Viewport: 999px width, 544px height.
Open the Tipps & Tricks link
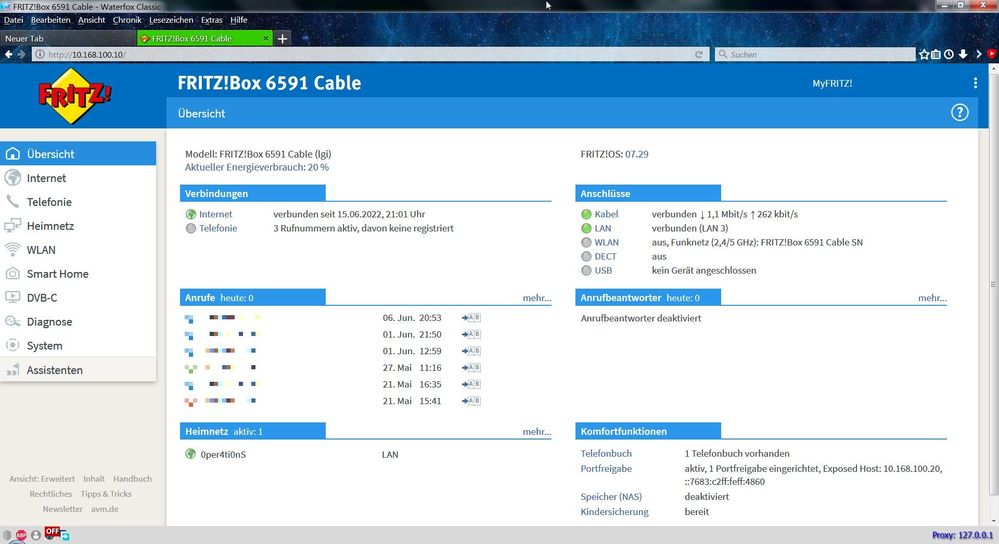coord(106,494)
